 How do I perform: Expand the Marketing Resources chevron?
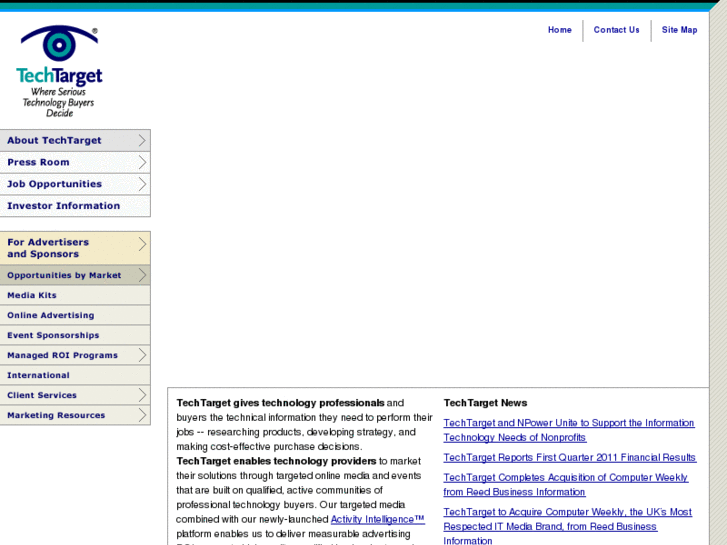point(142,415)
